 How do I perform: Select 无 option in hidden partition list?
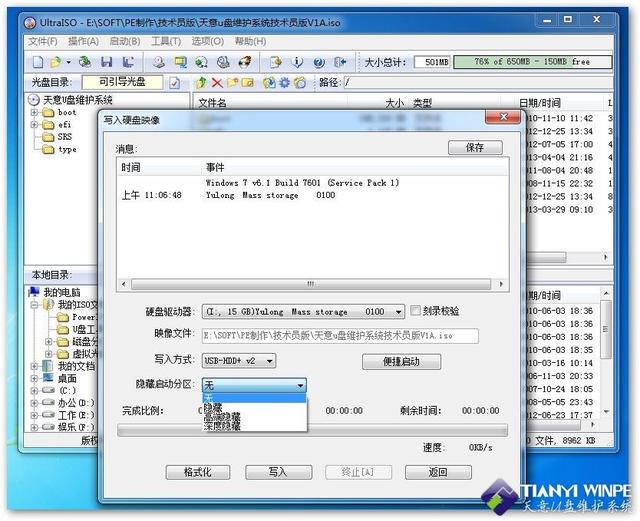coord(254,399)
